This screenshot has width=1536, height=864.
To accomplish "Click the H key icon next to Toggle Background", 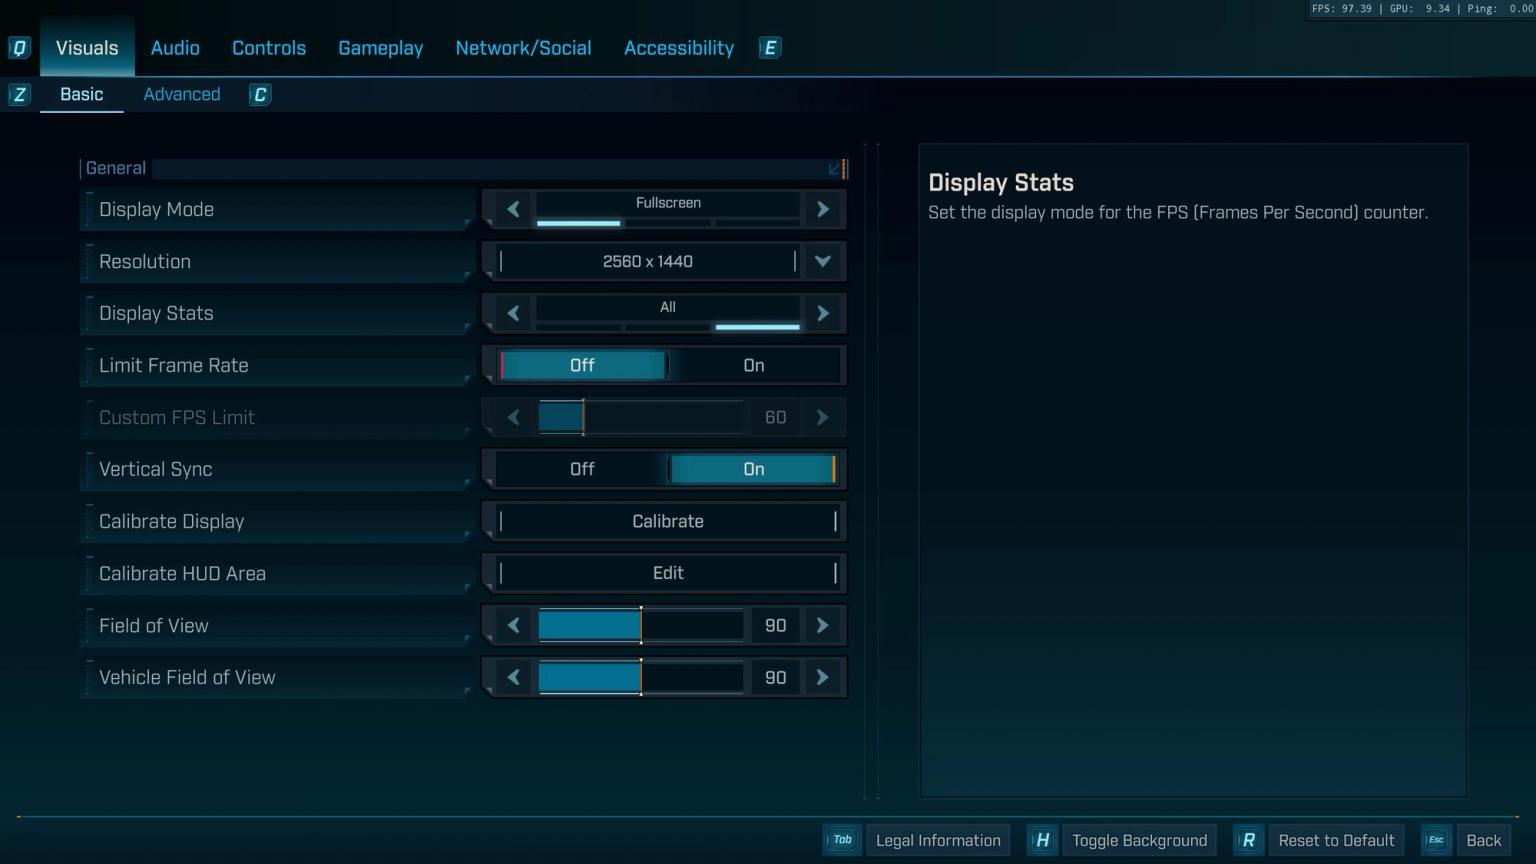I will coord(1042,840).
